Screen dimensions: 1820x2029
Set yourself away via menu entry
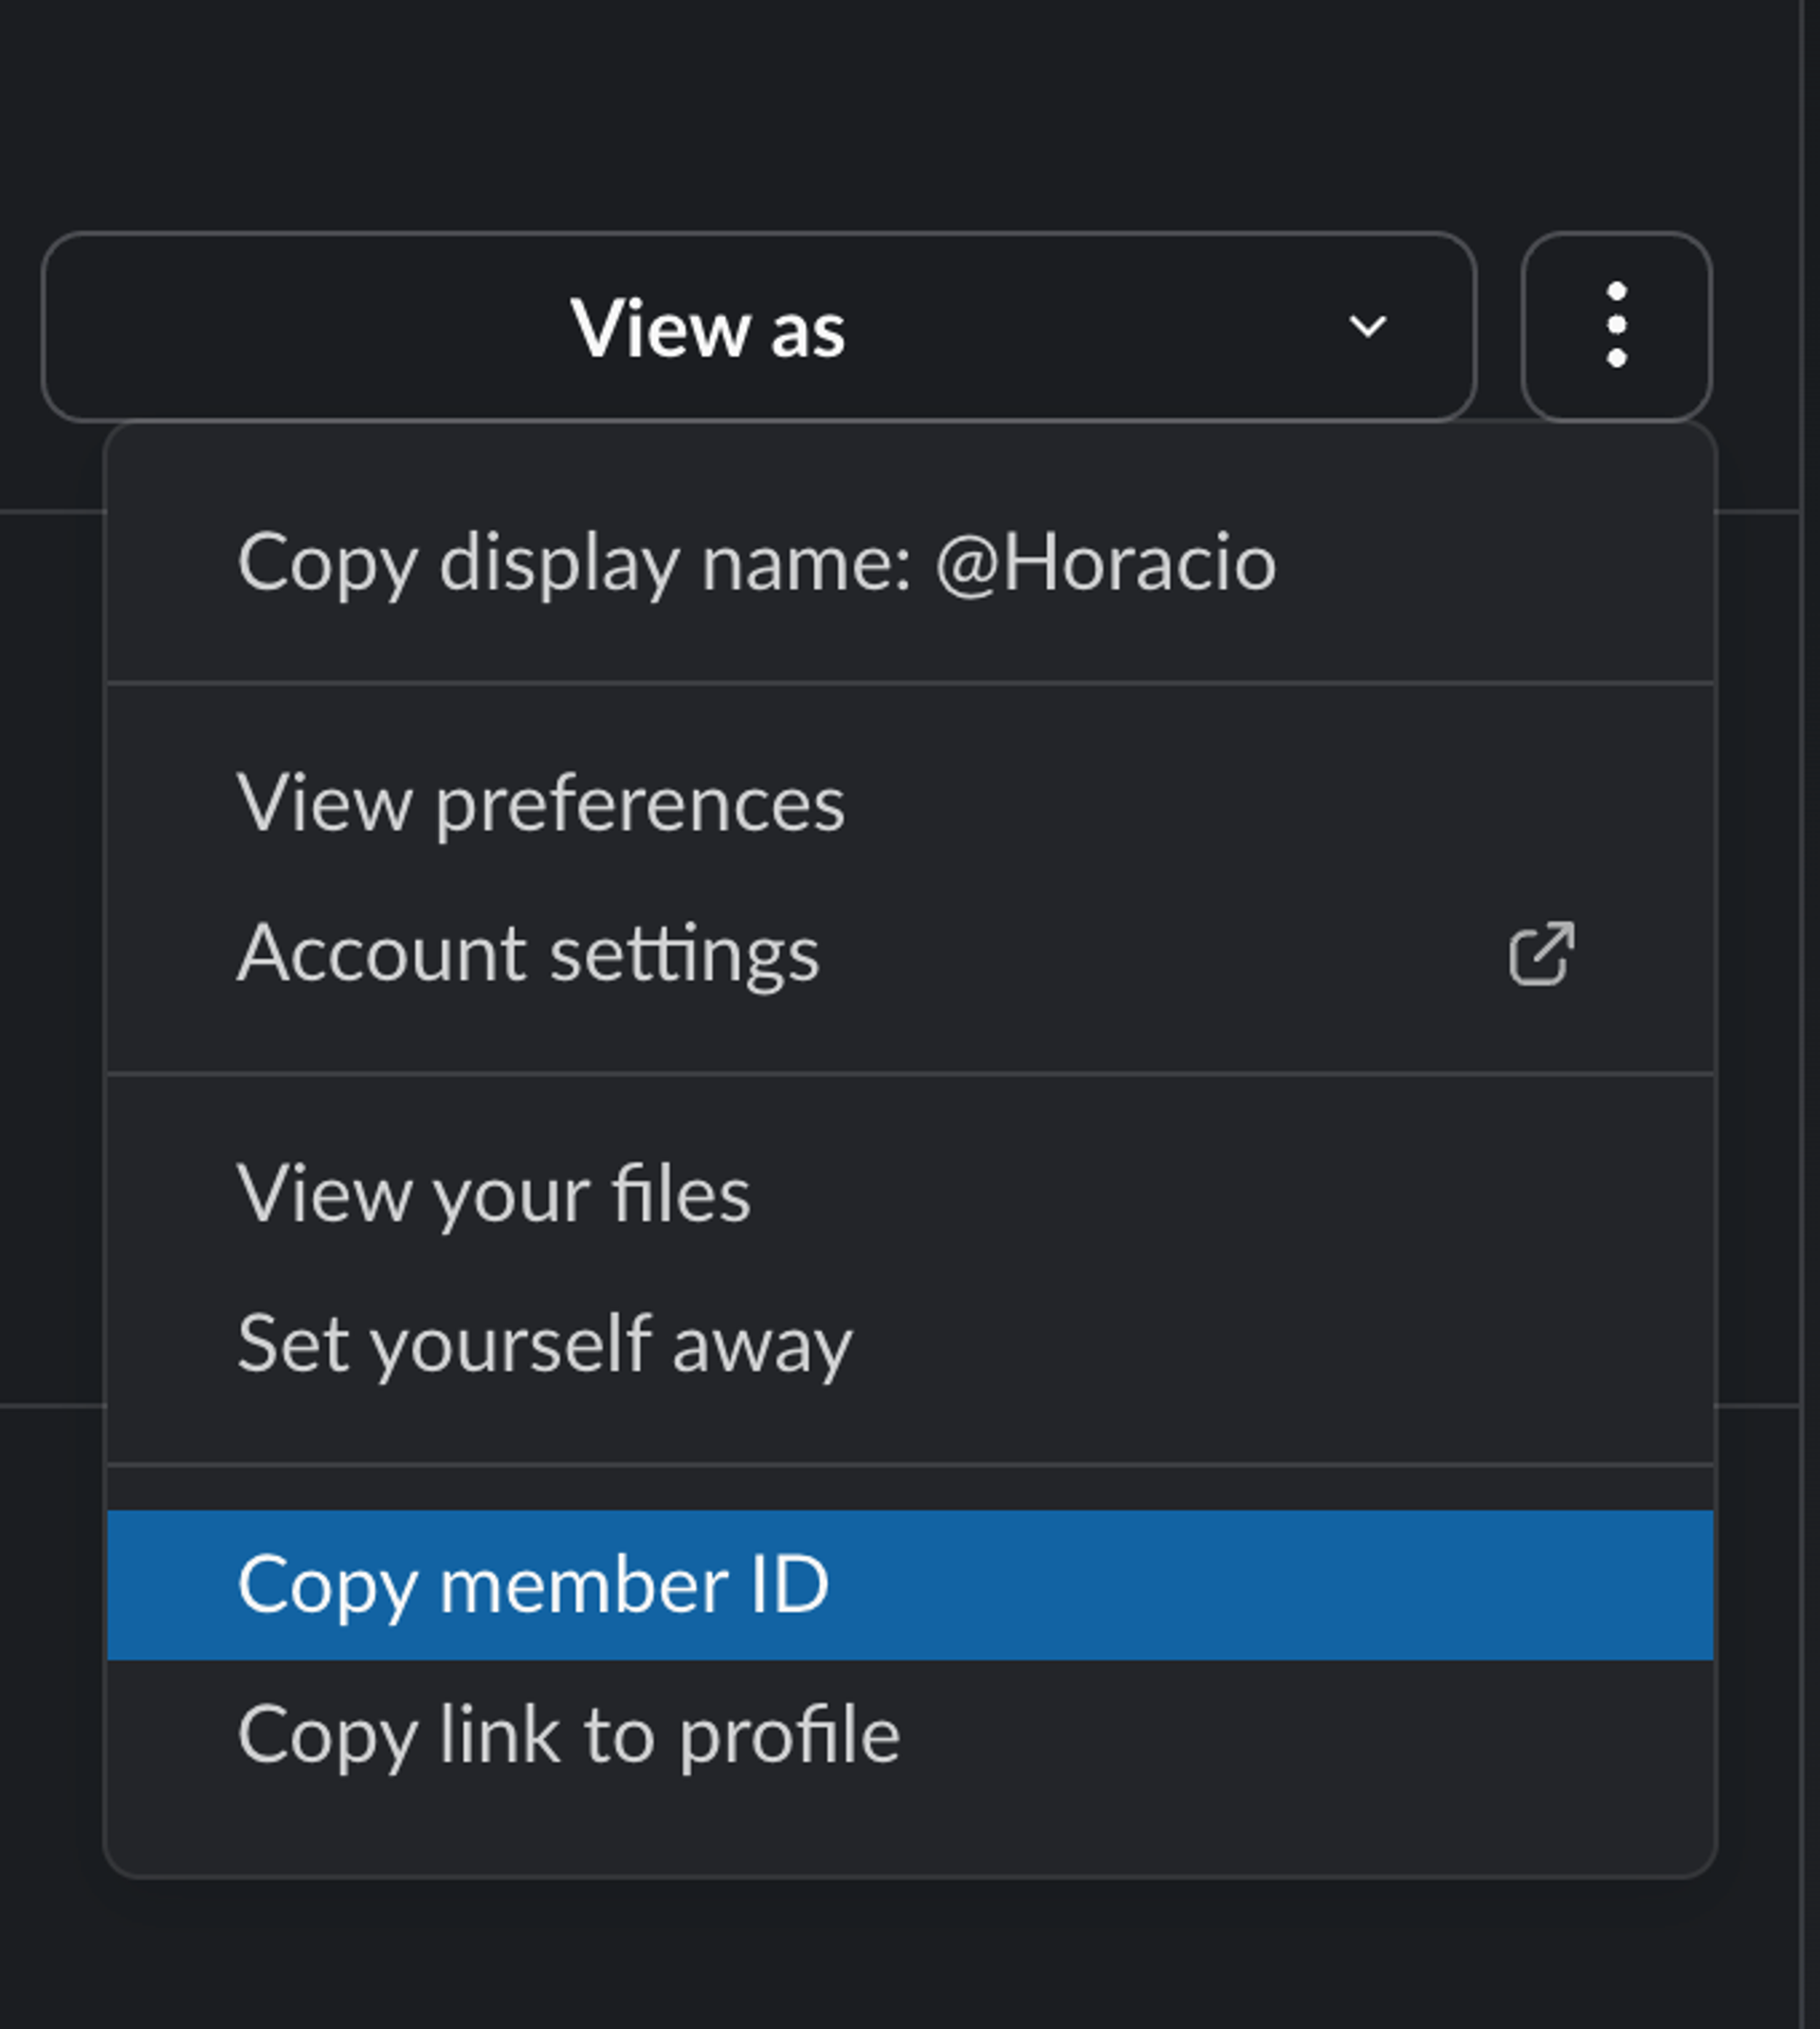545,1344
